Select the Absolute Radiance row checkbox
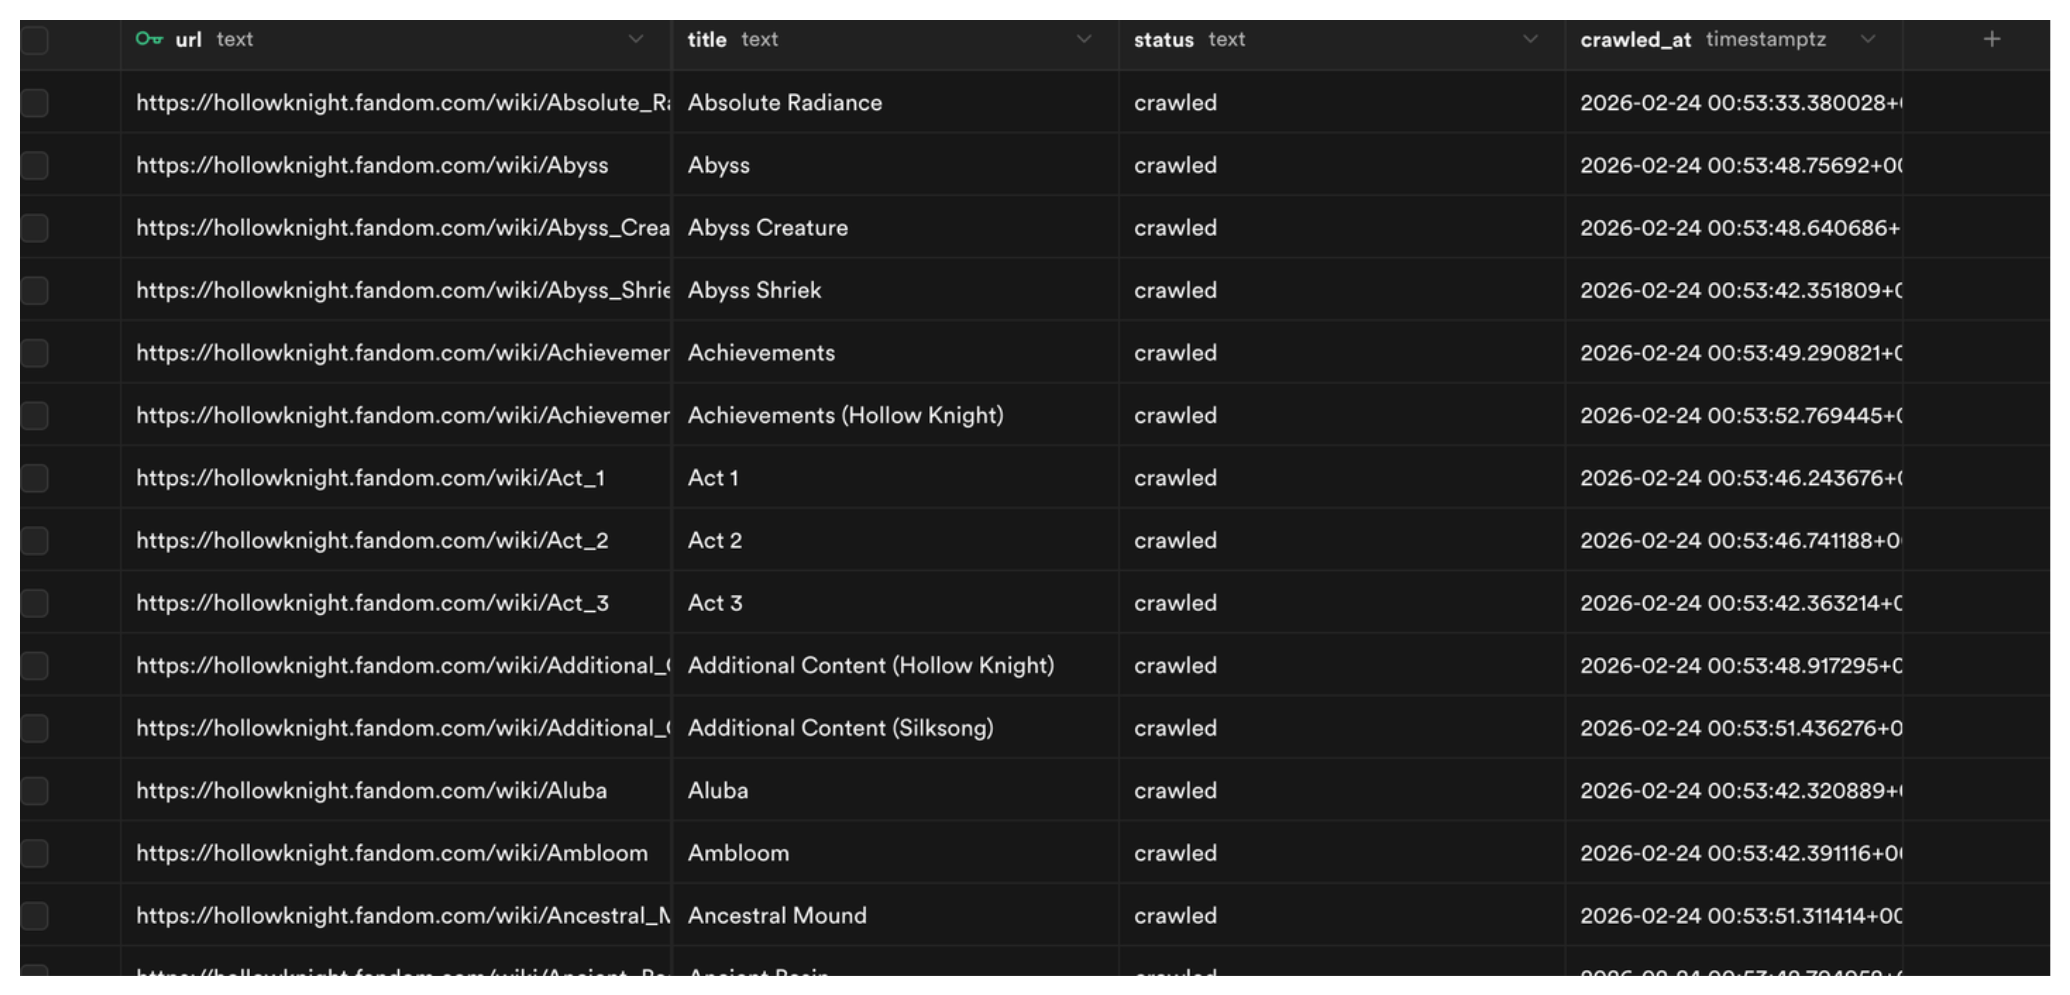Image resolution: width=2070 pixels, height=995 pixels. point(35,103)
